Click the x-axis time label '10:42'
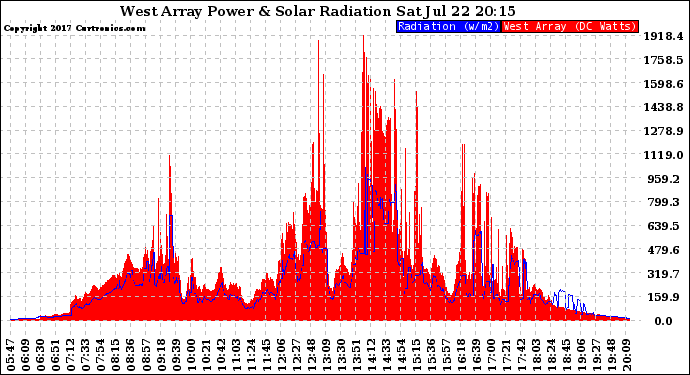Viewport: 690px width, 375px height. point(221,355)
